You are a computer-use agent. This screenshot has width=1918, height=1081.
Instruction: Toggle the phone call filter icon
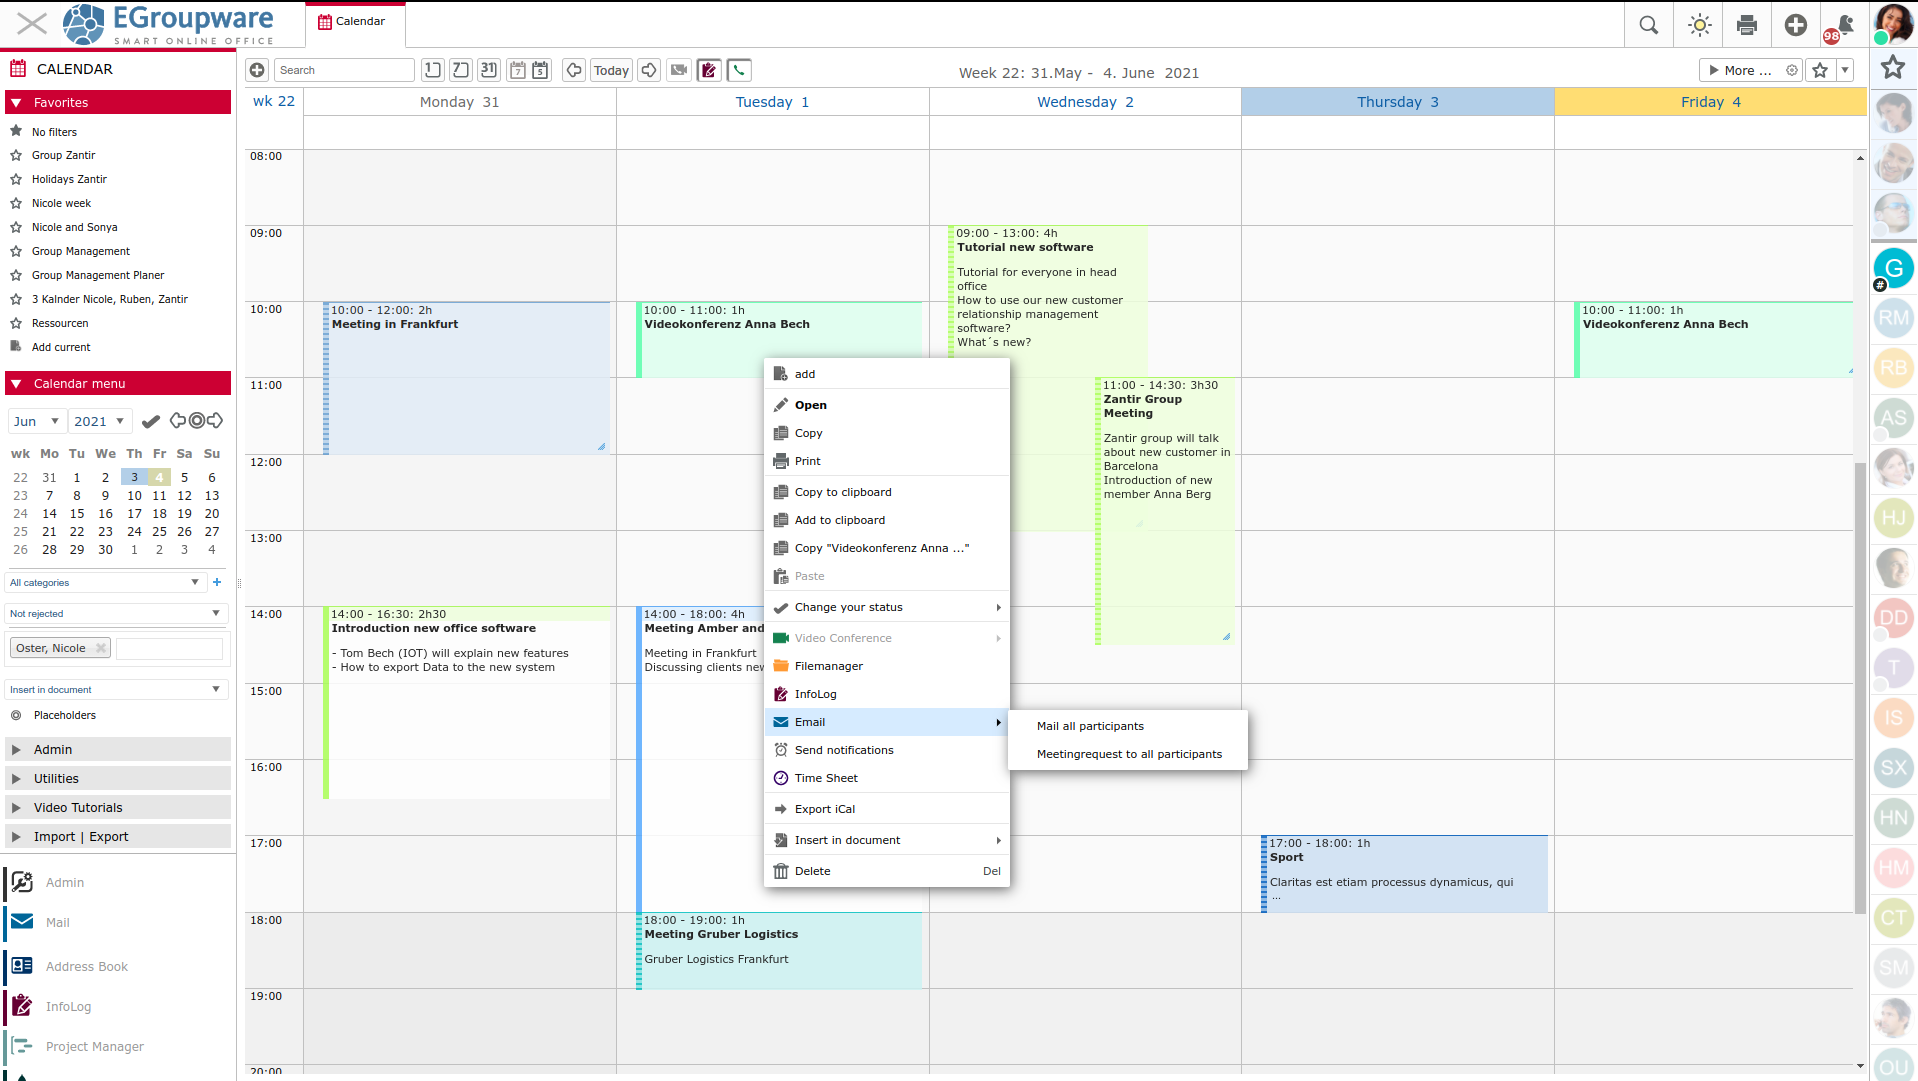pos(739,70)
